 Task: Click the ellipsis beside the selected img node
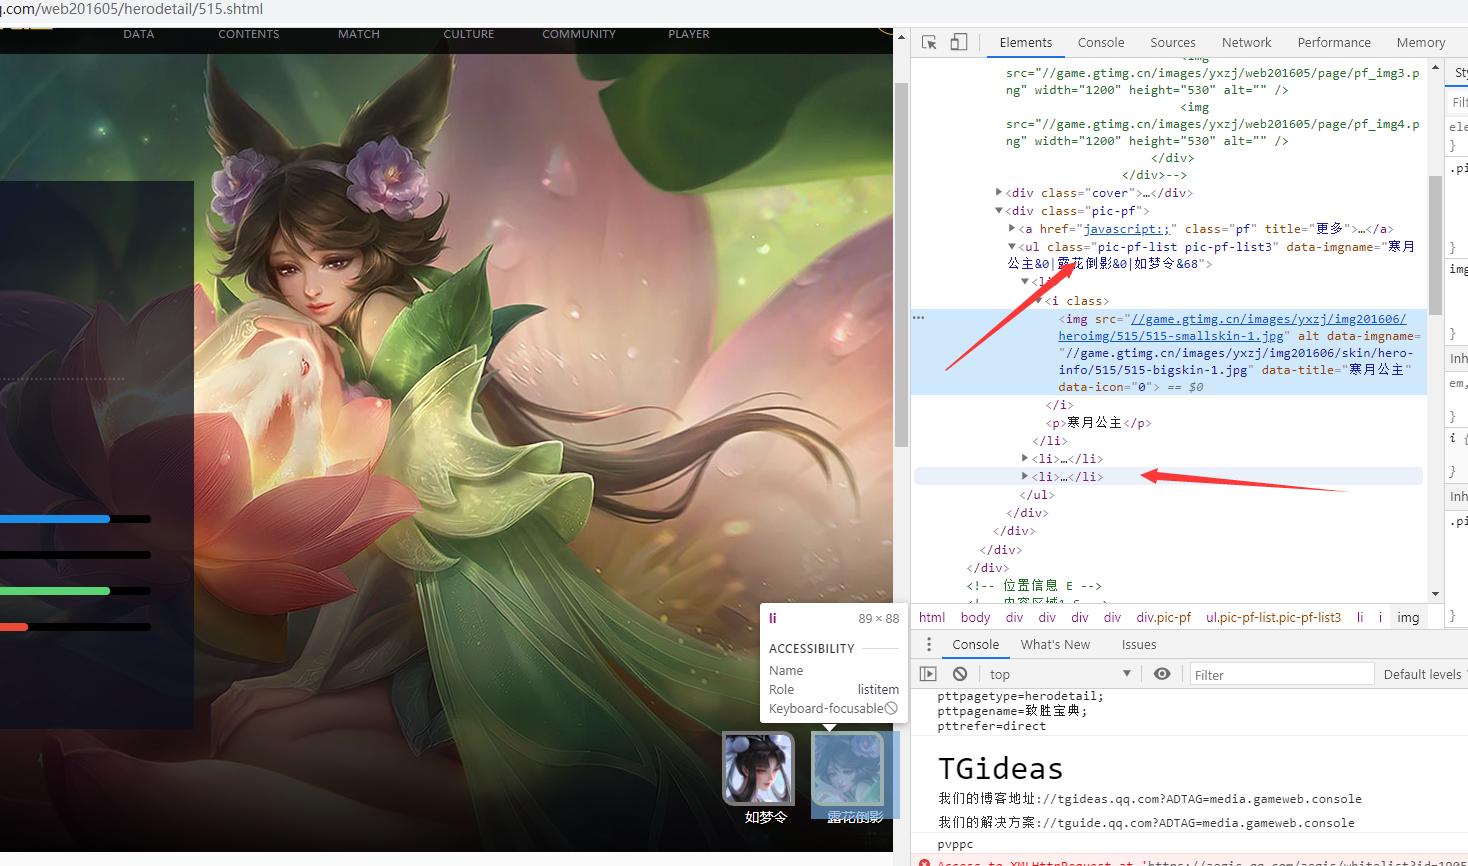click(x=918, y=318)
